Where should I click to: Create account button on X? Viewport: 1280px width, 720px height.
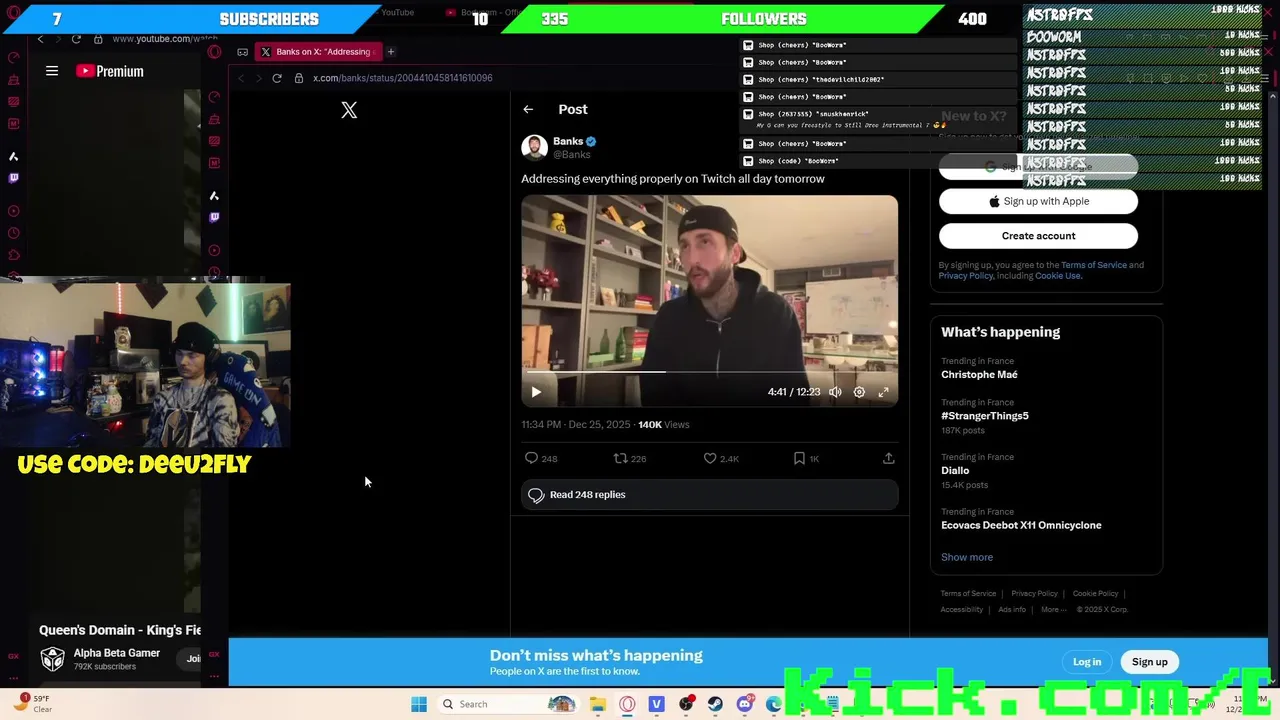(x=1038, y=236)
